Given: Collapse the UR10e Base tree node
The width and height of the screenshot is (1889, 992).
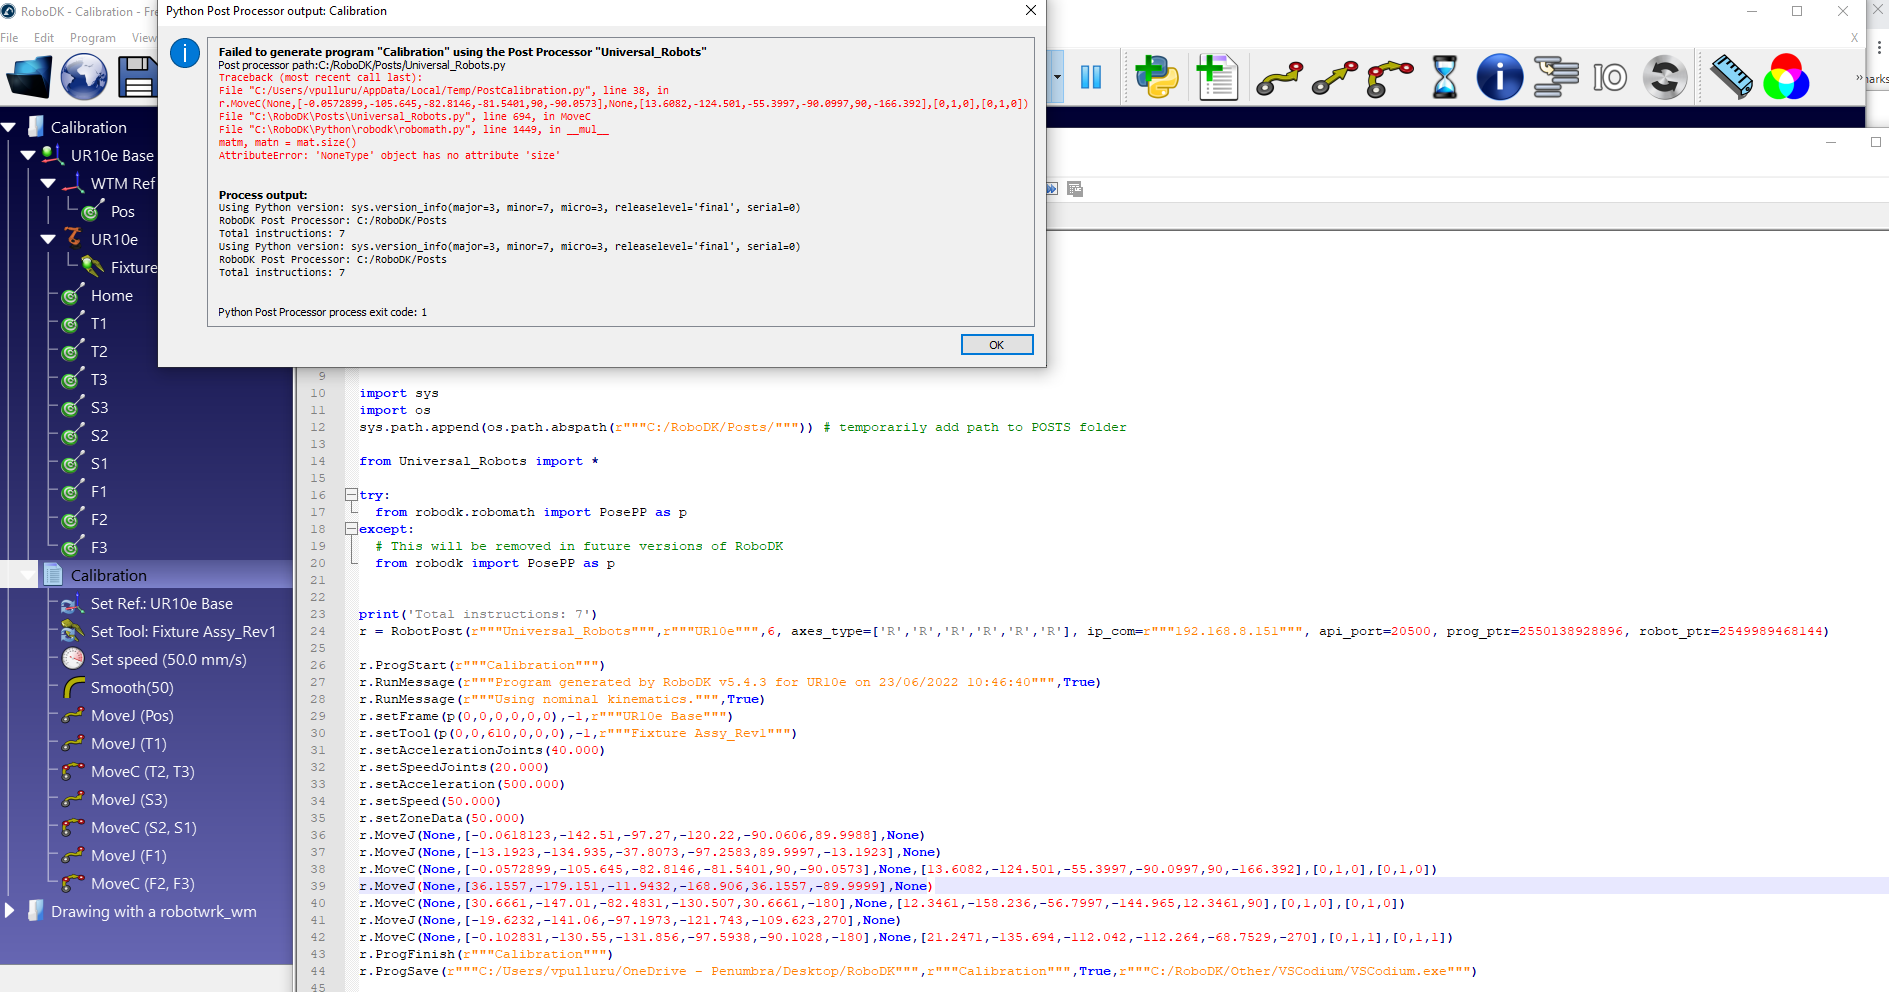Looking at the screenshot, I should 28,156.
